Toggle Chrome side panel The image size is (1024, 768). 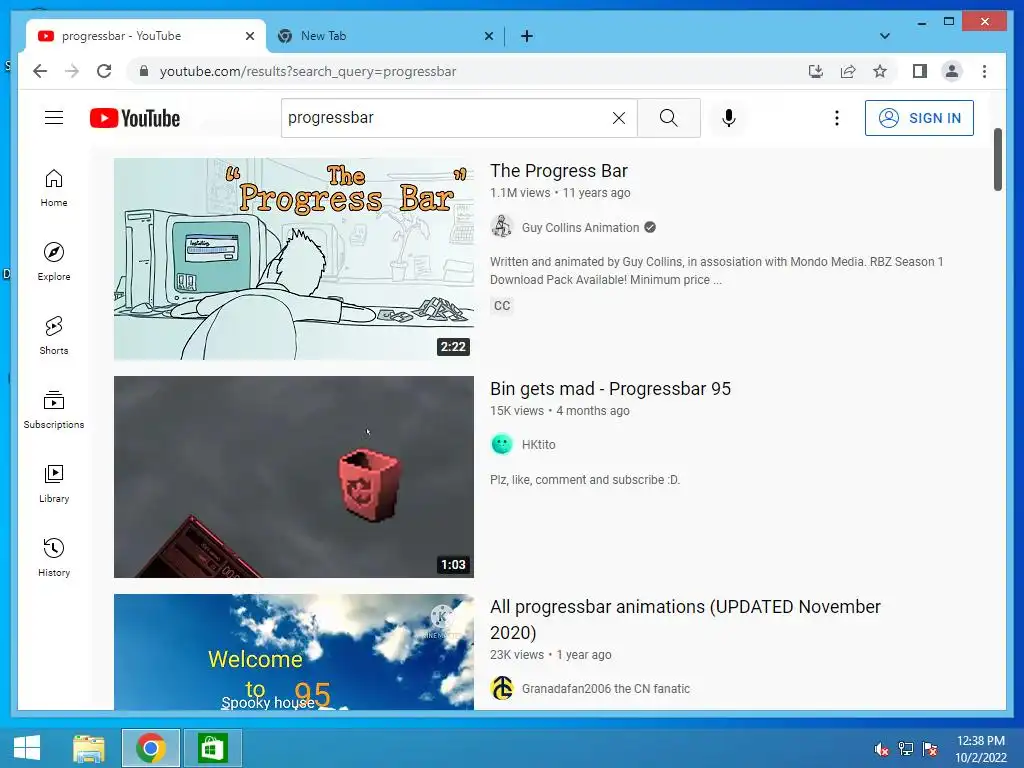920,71
